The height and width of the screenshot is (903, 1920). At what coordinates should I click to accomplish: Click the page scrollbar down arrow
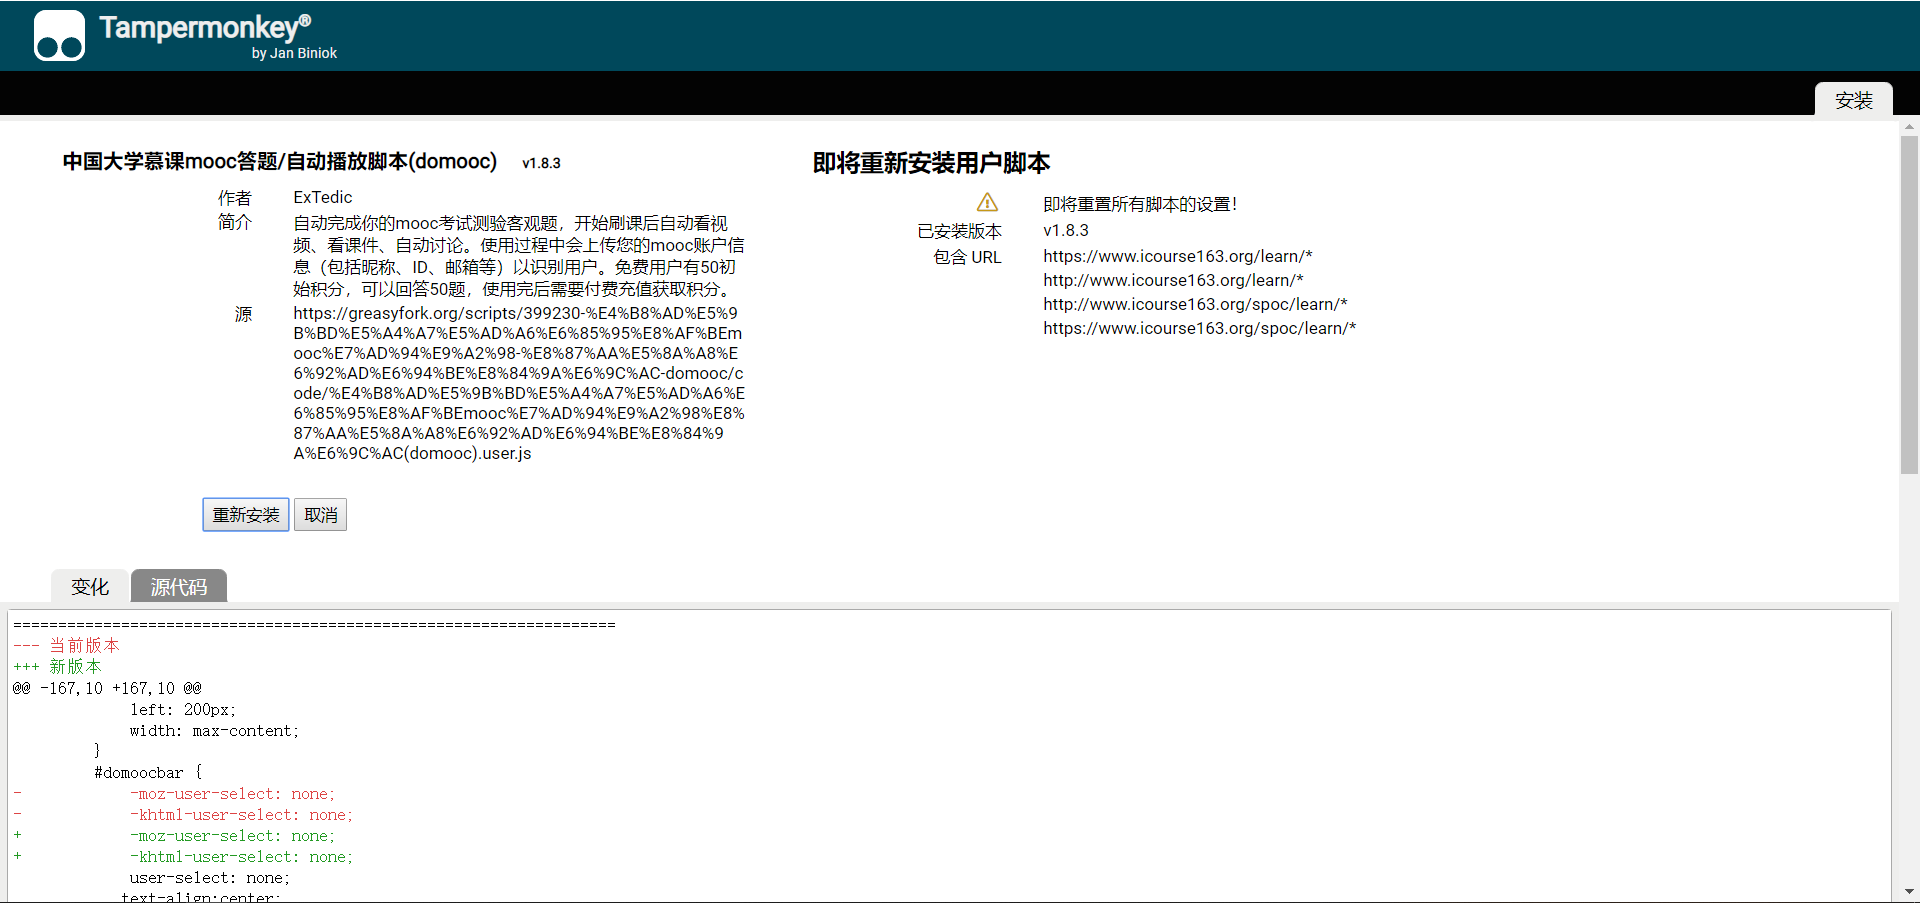[1909, 892]
